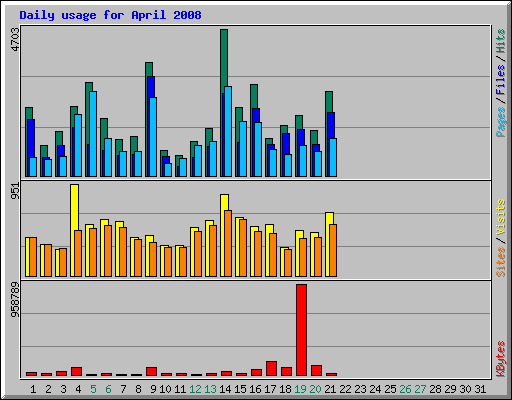Click day 29 label on the x-axis
This screenshot has width=512, height=400.
450,389
